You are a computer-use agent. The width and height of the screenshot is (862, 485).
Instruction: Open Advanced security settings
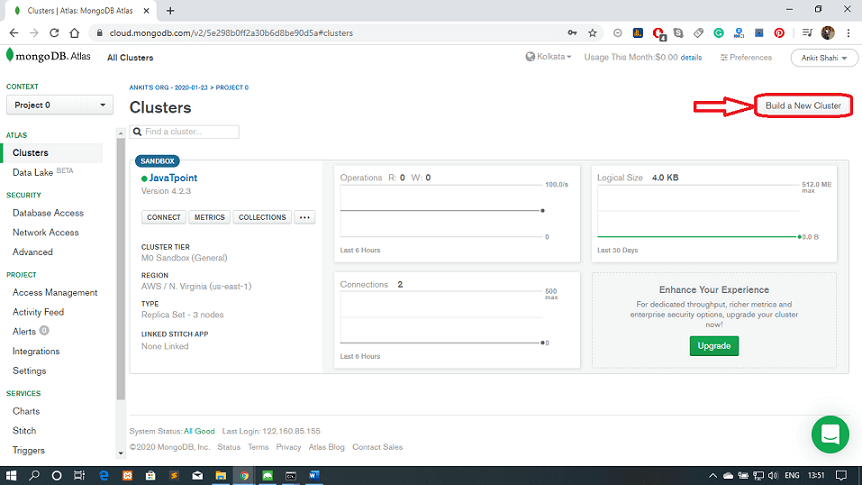32,252
